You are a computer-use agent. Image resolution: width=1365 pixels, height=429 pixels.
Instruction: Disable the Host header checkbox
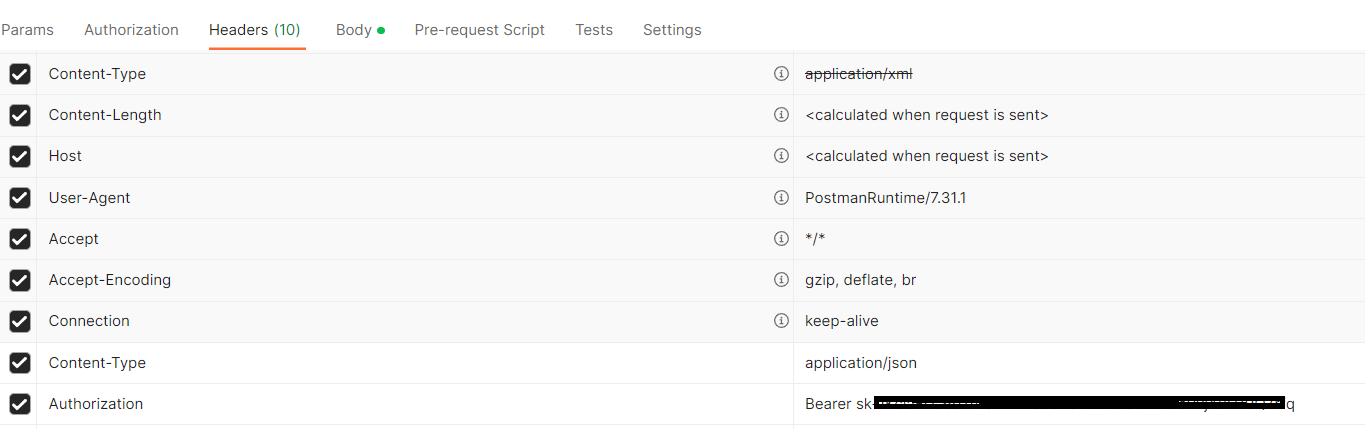coord(20,156)
